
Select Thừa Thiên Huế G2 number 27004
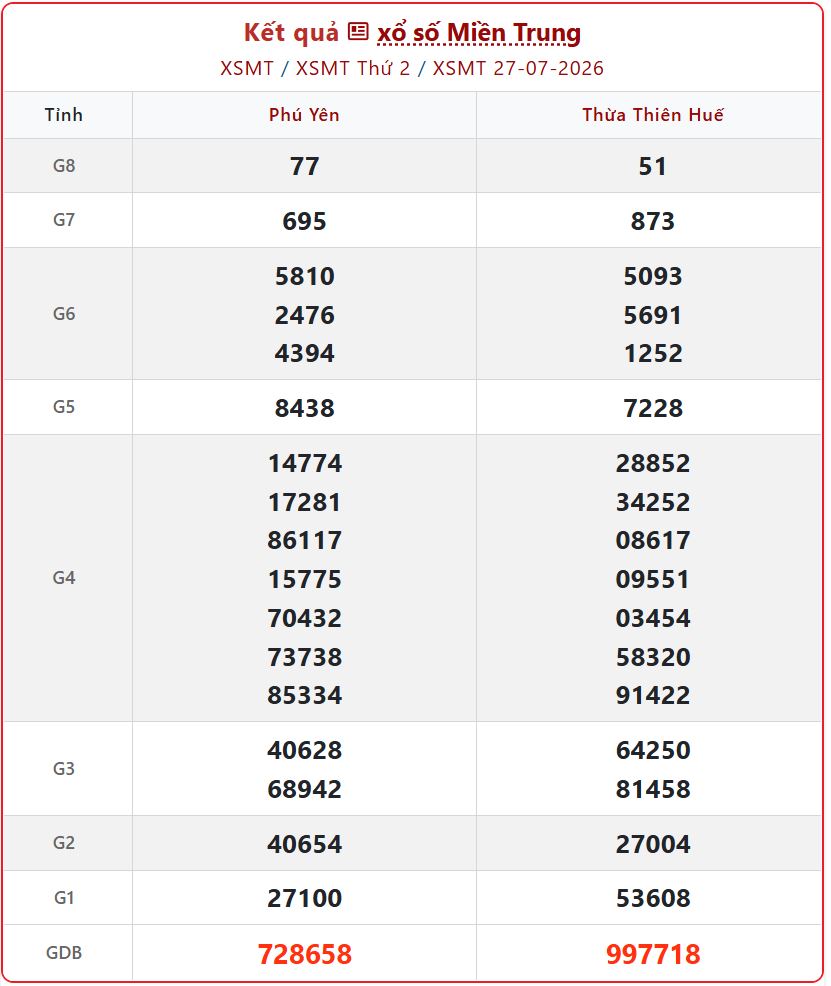click(652, 844)
